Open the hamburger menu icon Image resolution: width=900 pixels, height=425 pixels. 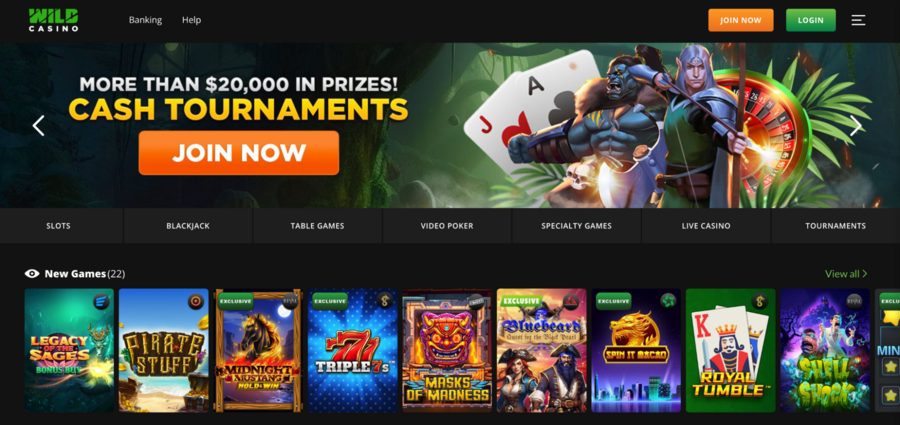pyautogui.click(x=858, y=20)
